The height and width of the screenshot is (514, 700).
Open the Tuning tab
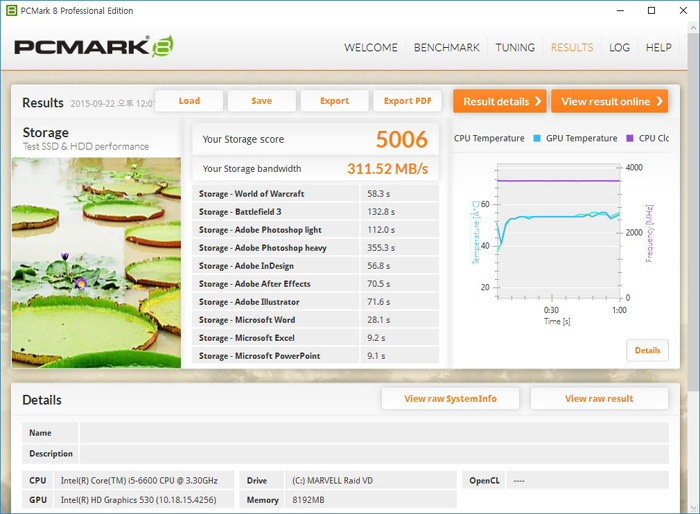[x=515, y=47]
